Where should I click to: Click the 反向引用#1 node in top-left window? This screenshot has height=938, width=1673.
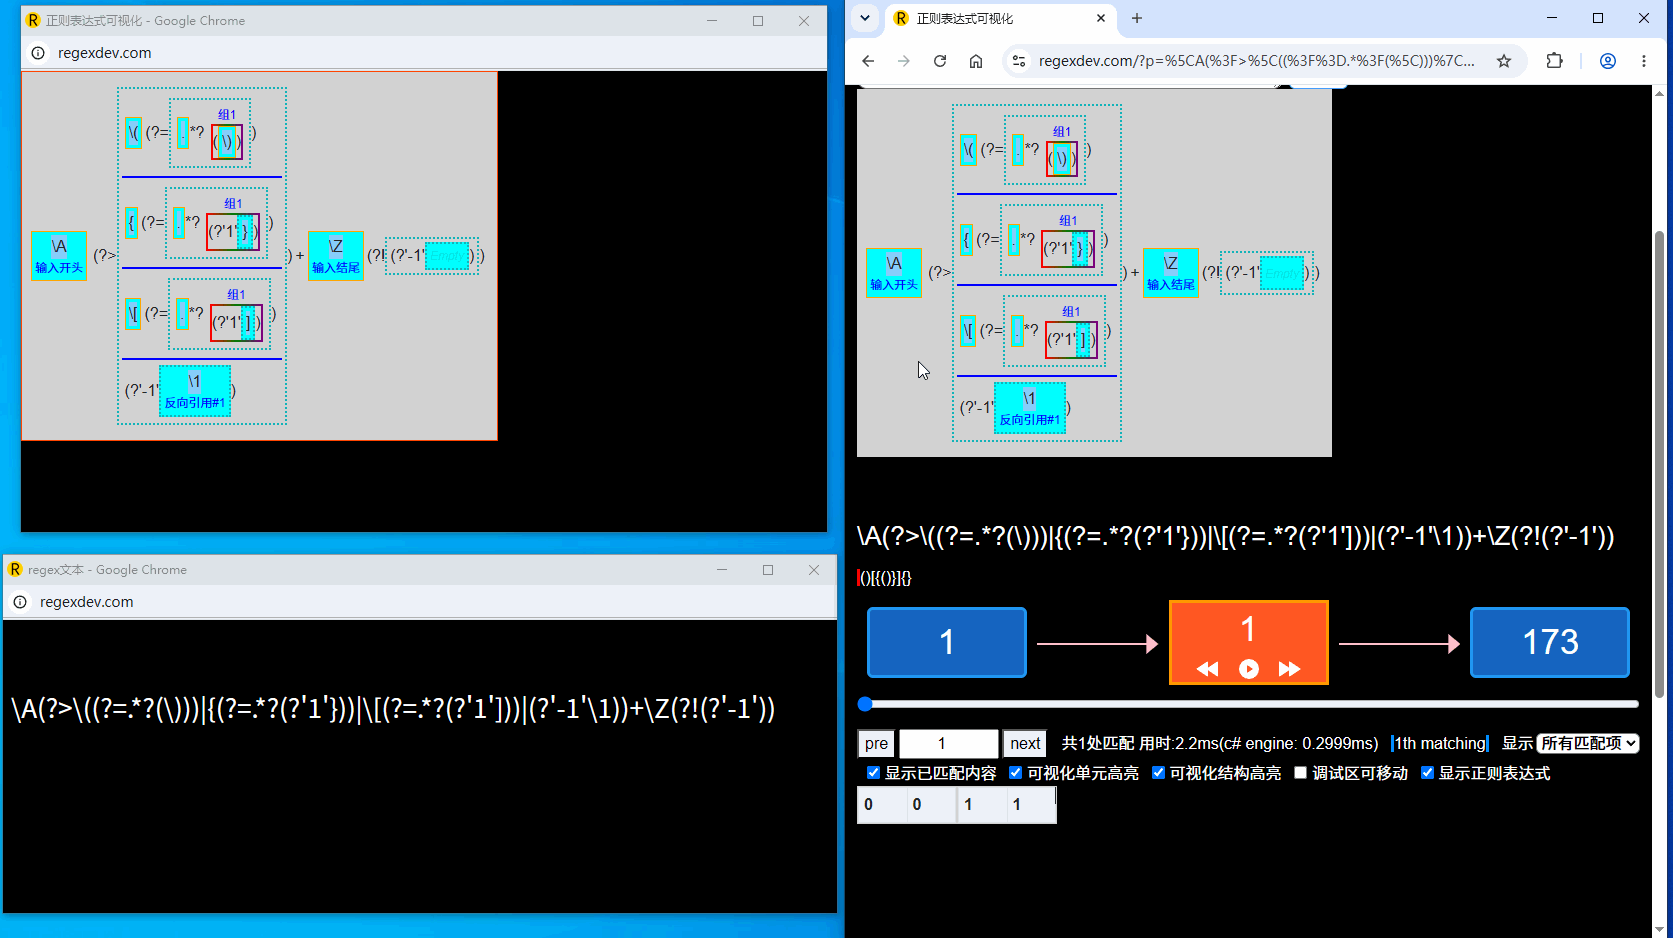195,391
